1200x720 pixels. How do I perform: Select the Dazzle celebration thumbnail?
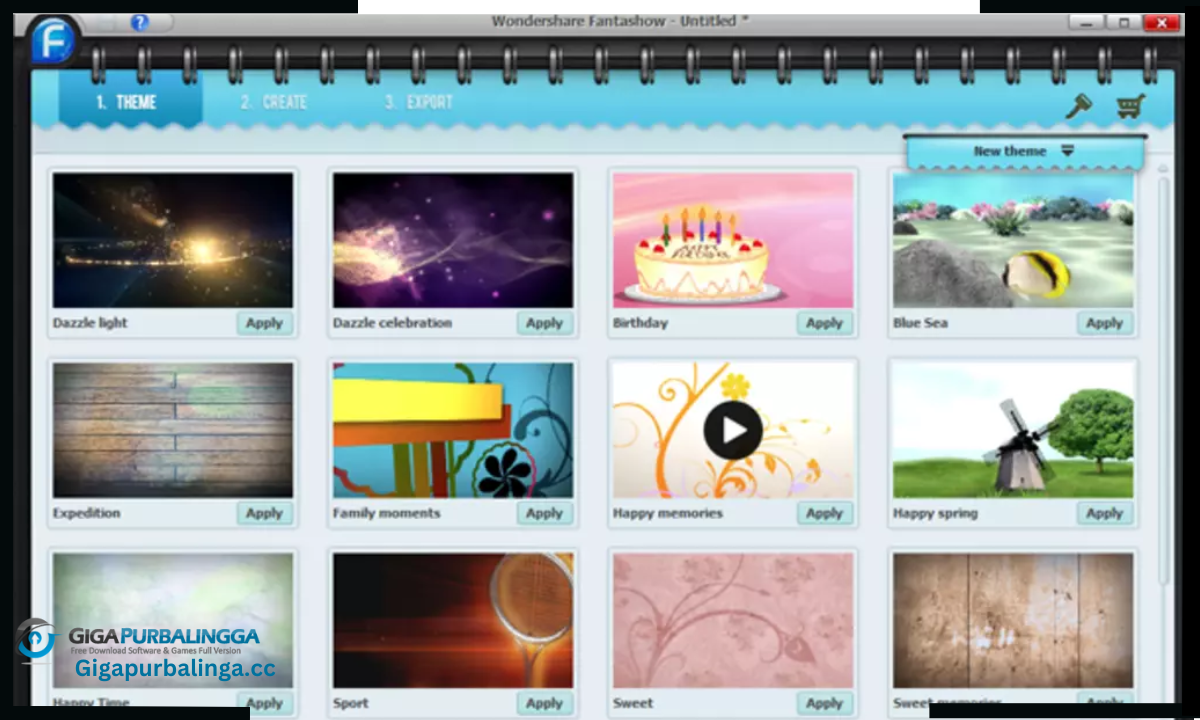[x=453, y=240]
